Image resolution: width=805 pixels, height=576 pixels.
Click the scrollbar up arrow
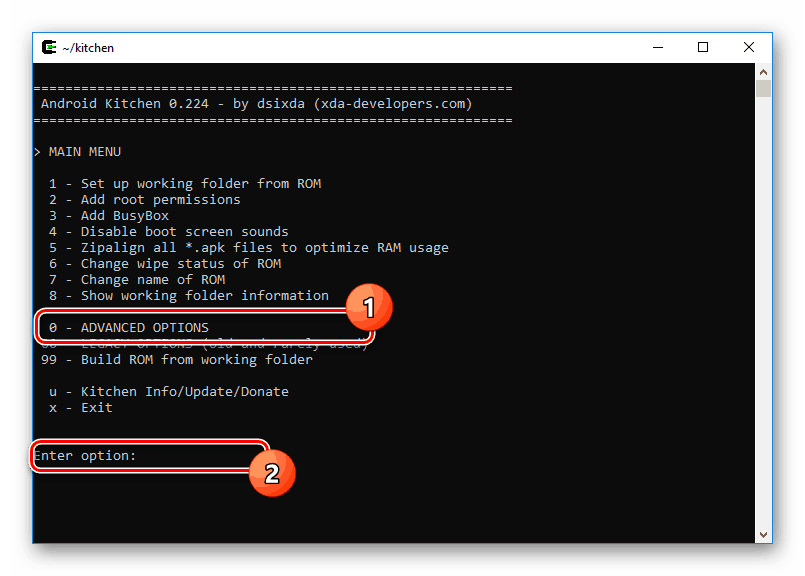coord(763,72)
